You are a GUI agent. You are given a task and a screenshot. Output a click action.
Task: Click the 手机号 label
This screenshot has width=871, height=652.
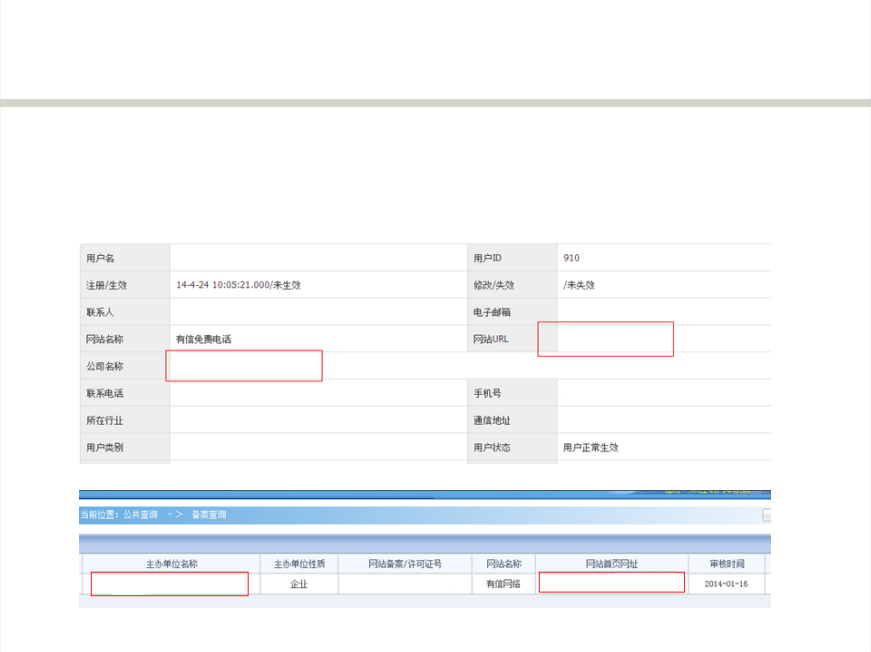487,394
